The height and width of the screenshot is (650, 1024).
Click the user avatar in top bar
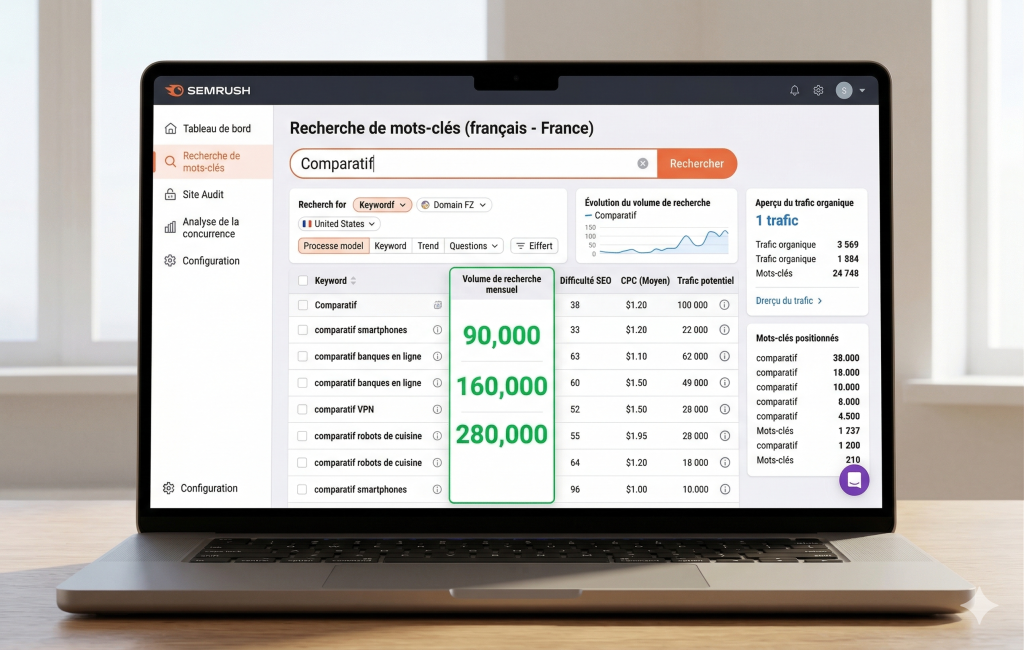tap(844, 90)
